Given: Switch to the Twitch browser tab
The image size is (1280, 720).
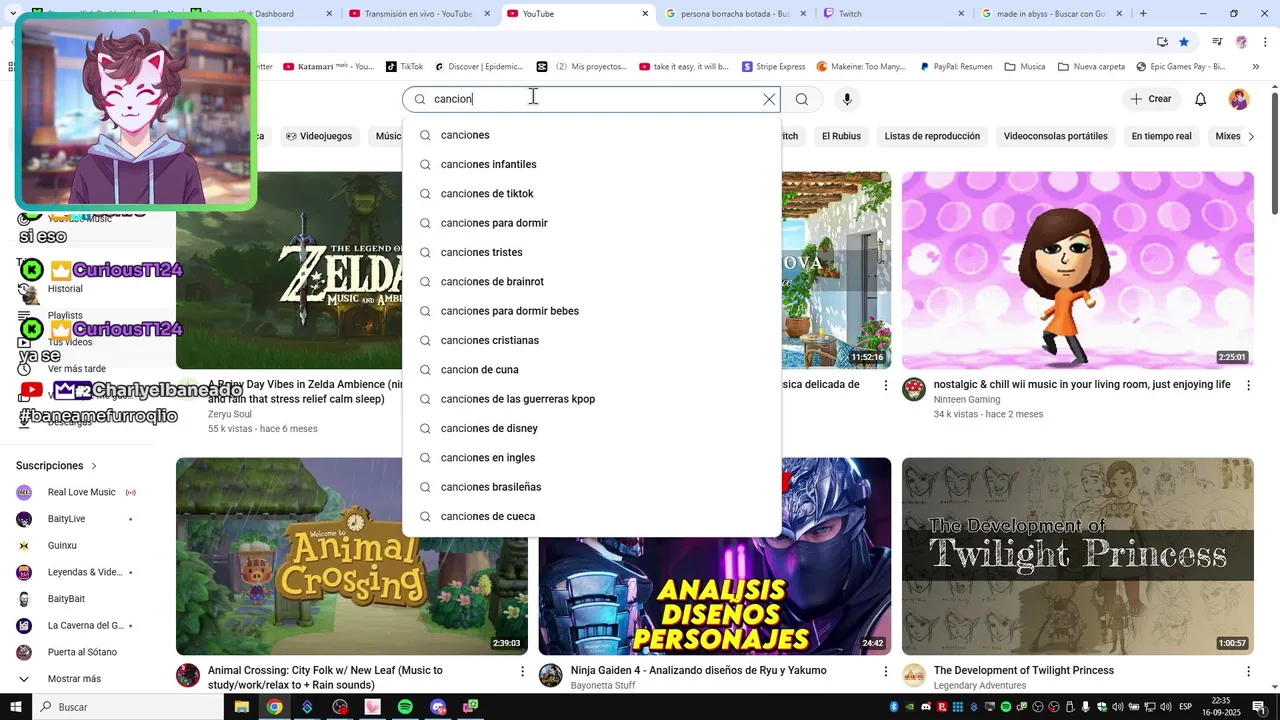Looking at the screenshot, I should coord(895,14).
